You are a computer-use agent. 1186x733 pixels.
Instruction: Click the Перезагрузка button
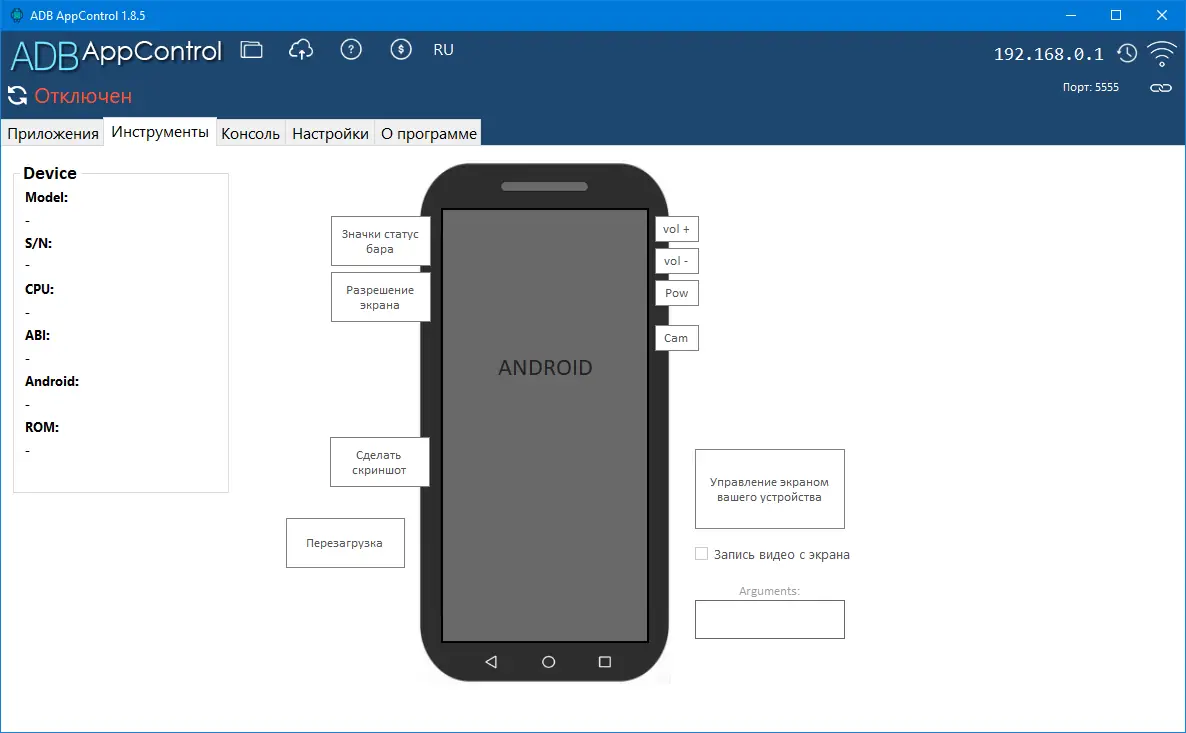[345, 543]
